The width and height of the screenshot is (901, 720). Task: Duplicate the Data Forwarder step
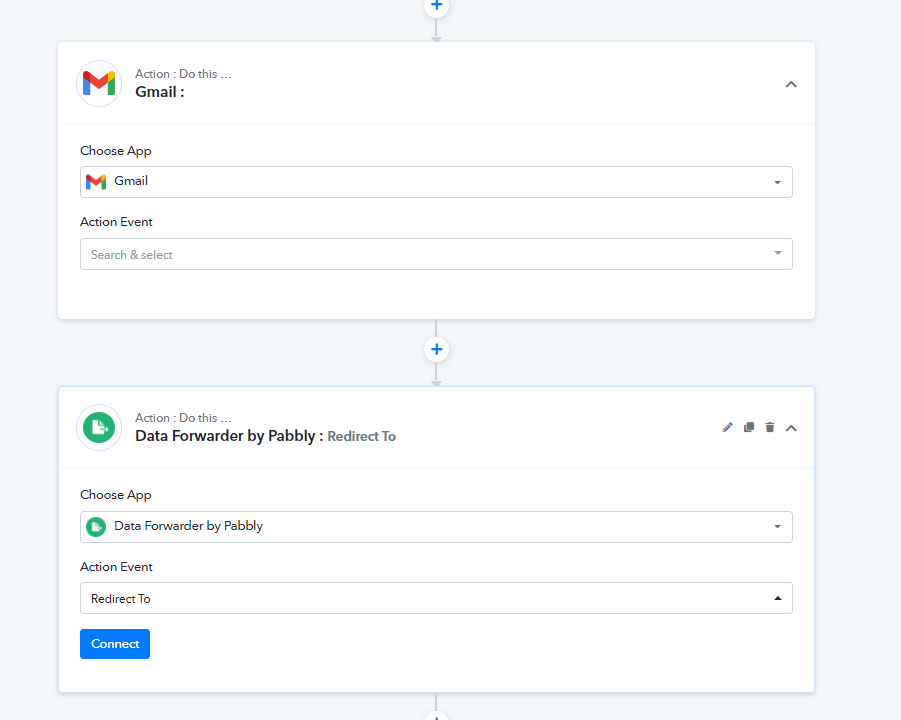click(749, 427)
